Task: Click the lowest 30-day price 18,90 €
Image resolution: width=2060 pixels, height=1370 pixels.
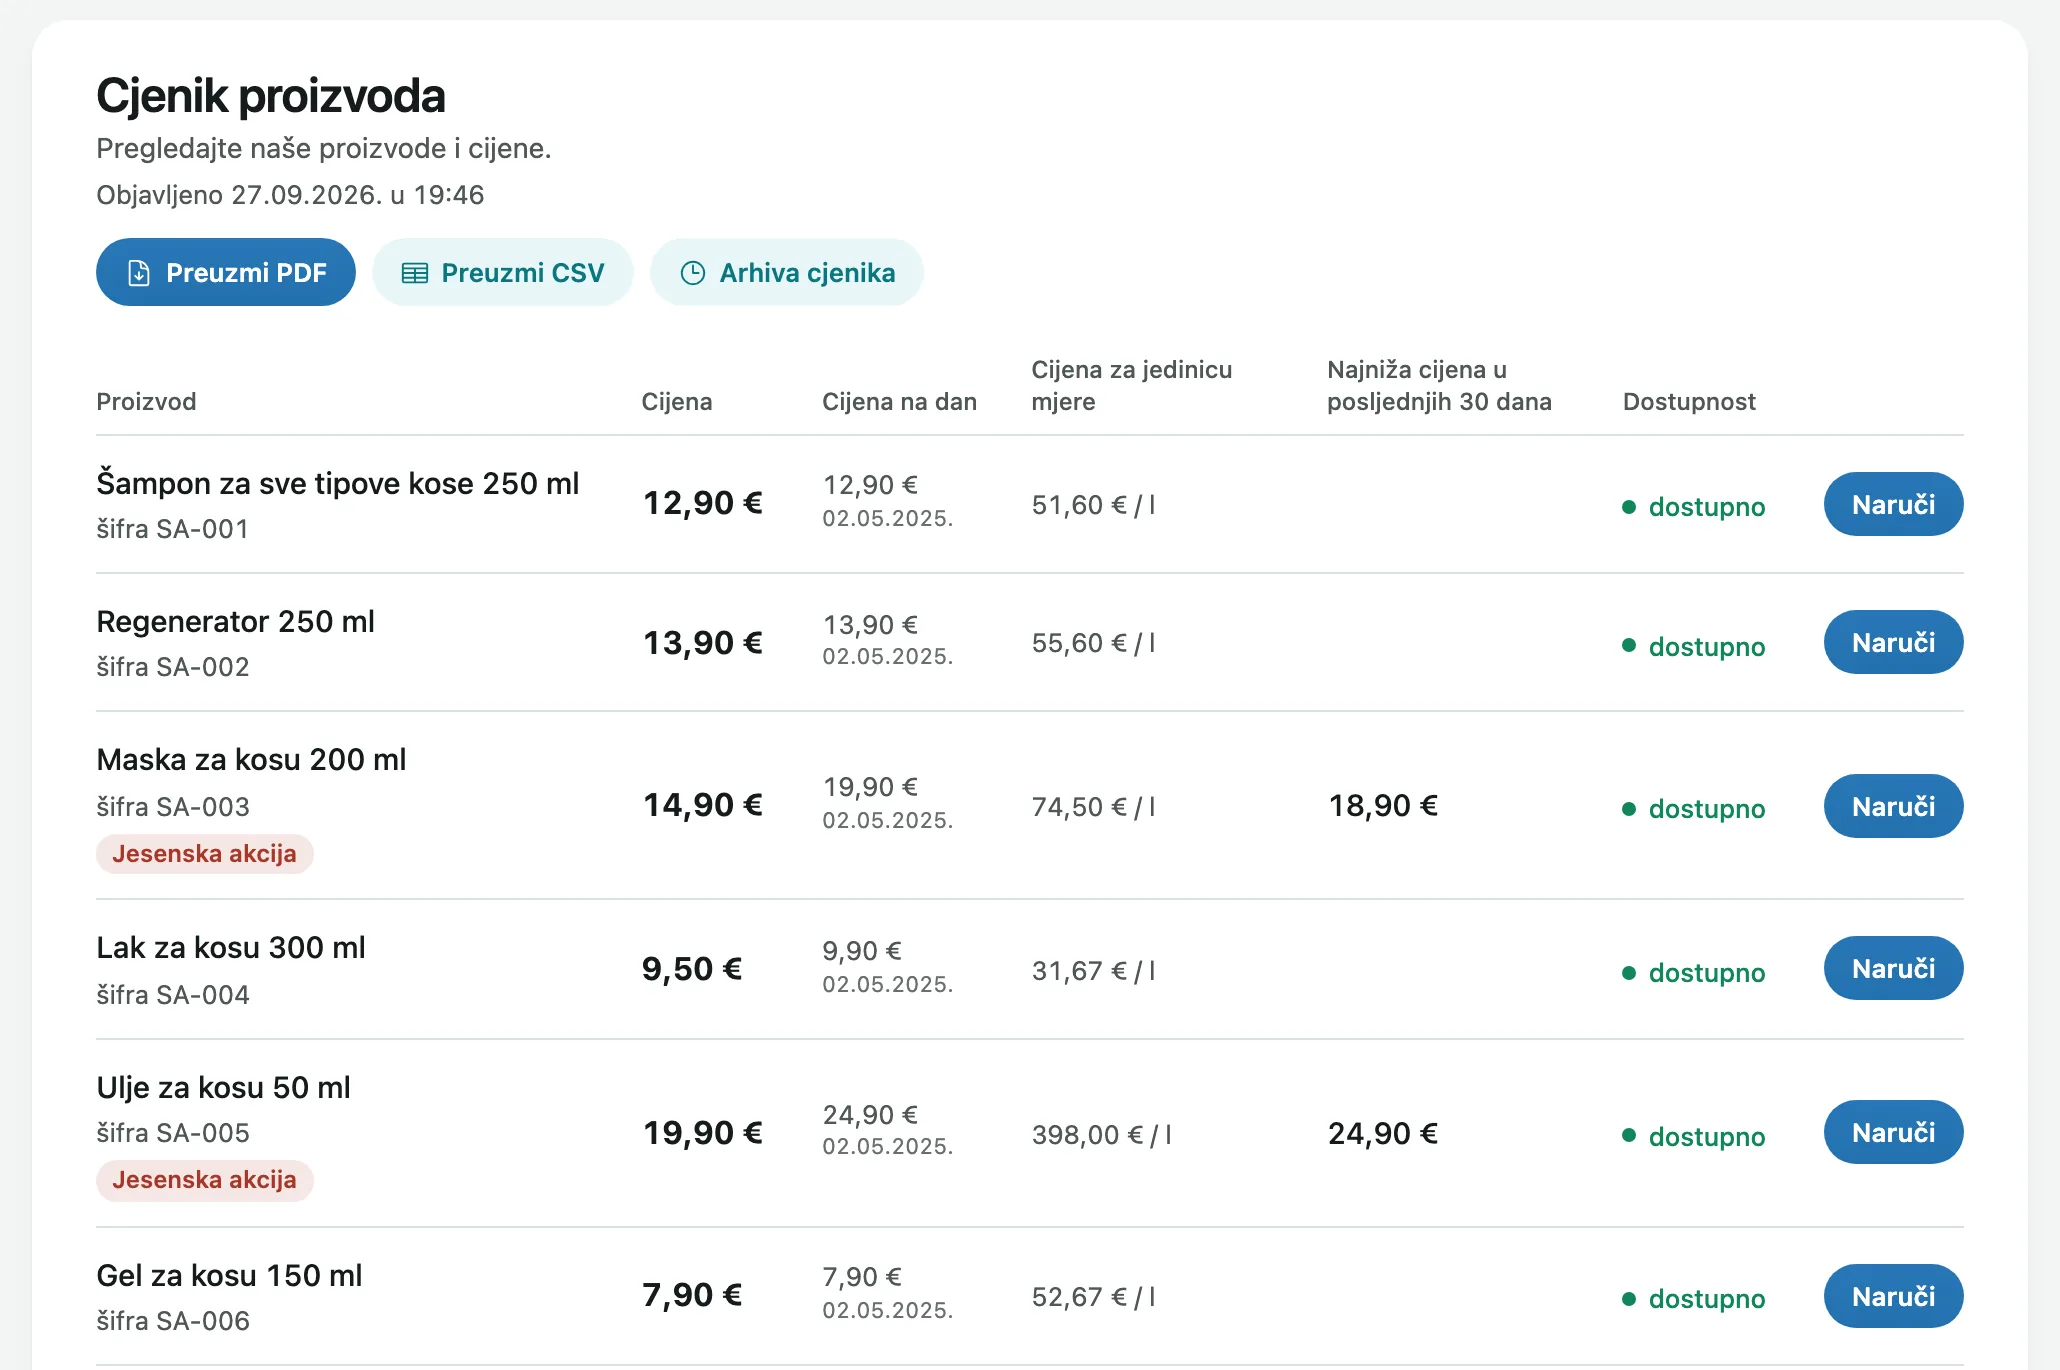Action: (1383, 806)
